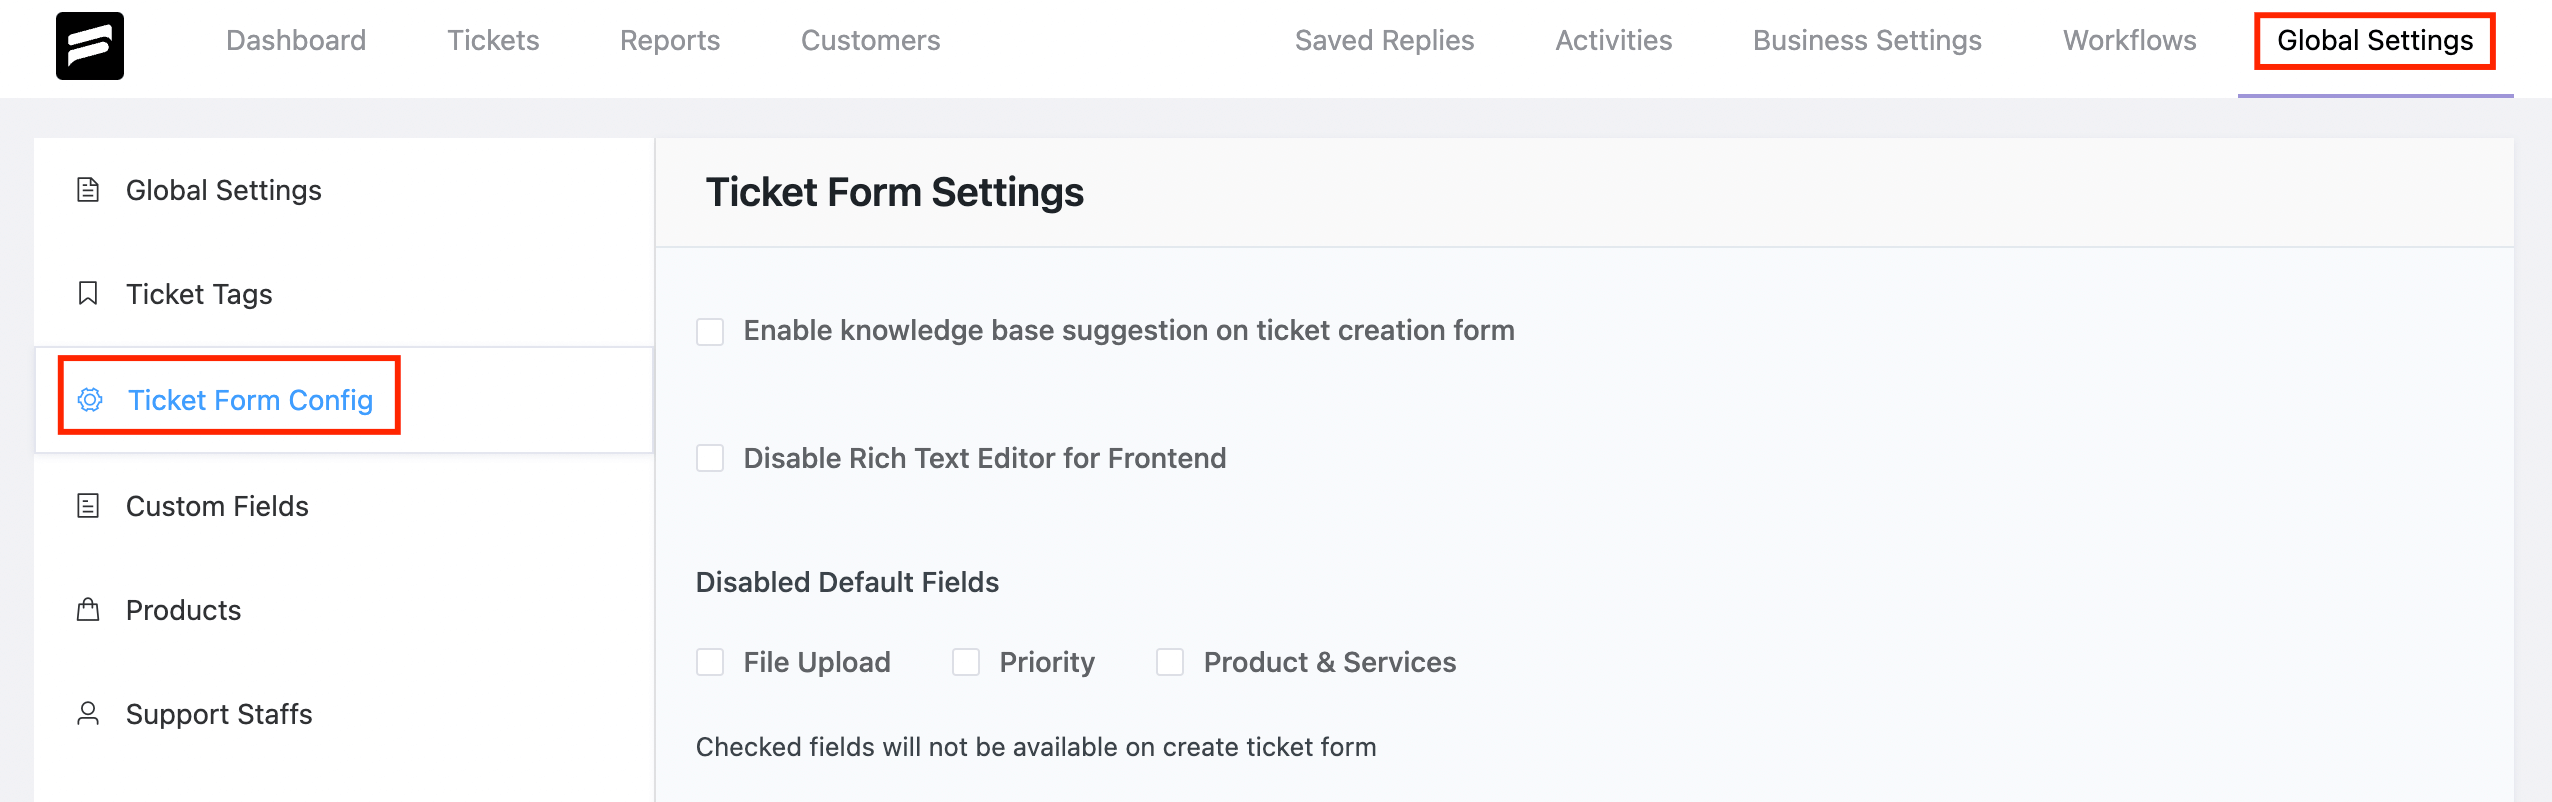Select Activities in the top navigation
Screen dimensions: 2552x802
click(x=1613, y=40)
